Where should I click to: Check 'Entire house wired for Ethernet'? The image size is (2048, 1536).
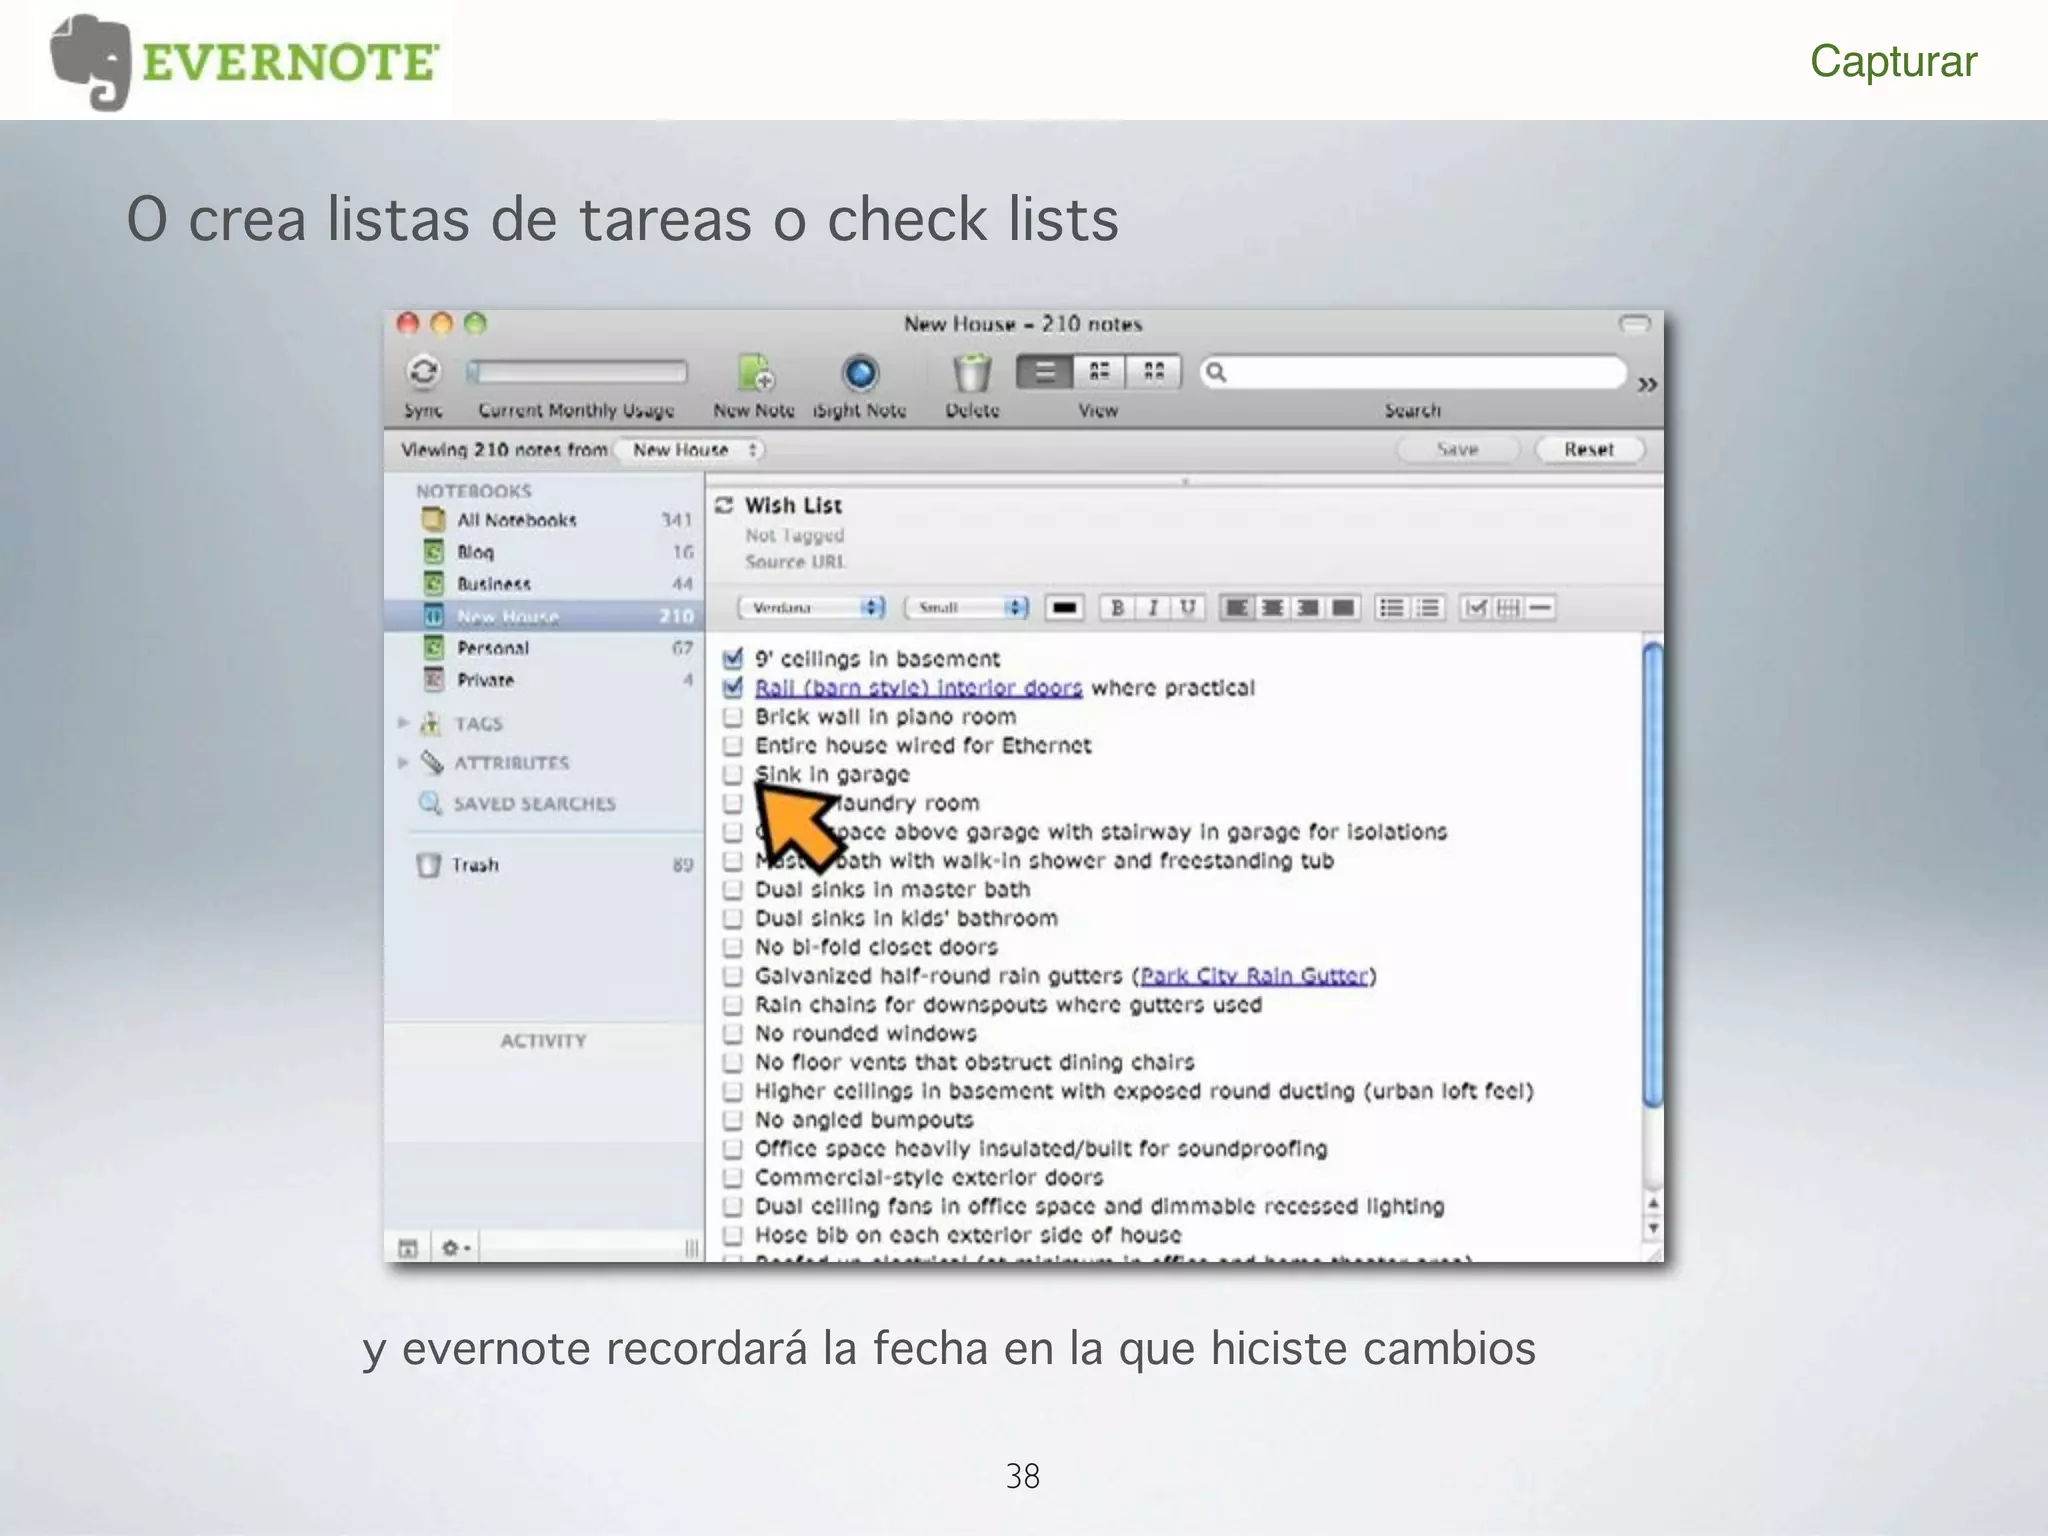tap(733, 745)
